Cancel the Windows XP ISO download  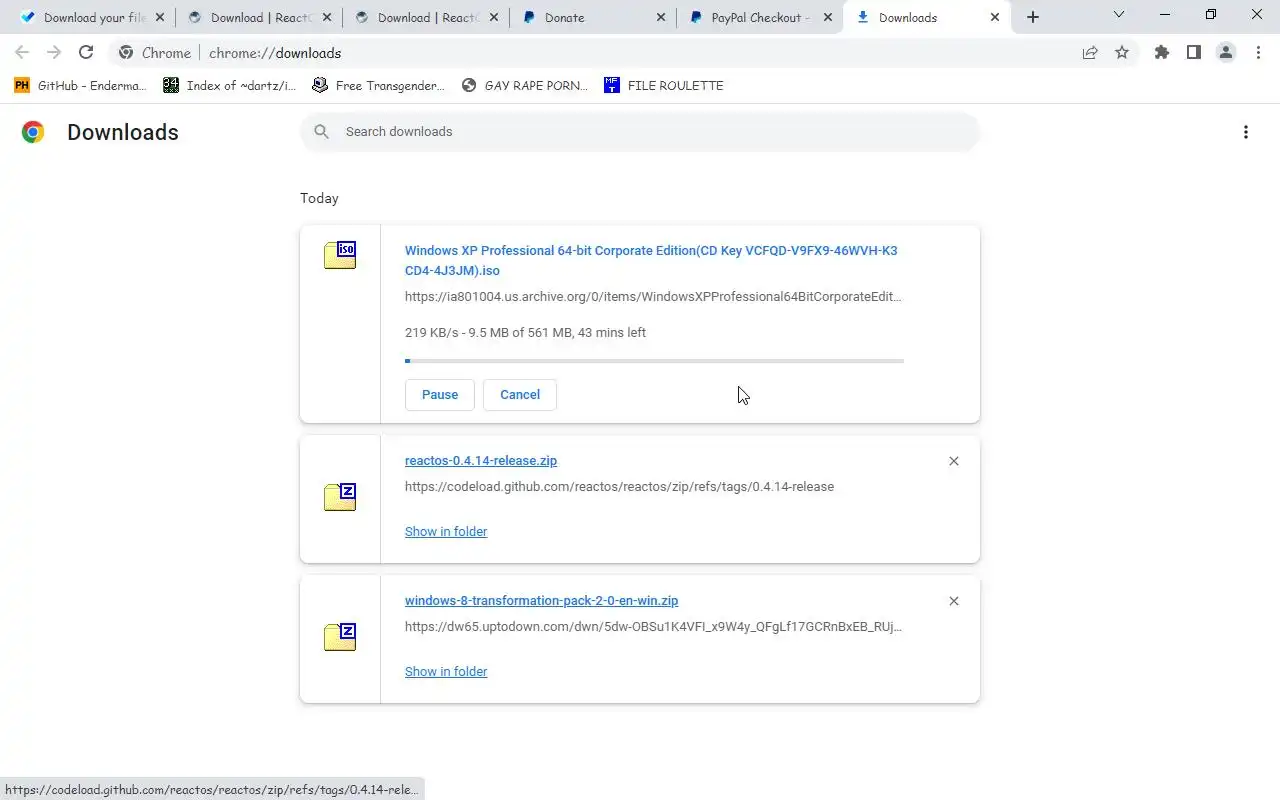(x=520, y=395)
